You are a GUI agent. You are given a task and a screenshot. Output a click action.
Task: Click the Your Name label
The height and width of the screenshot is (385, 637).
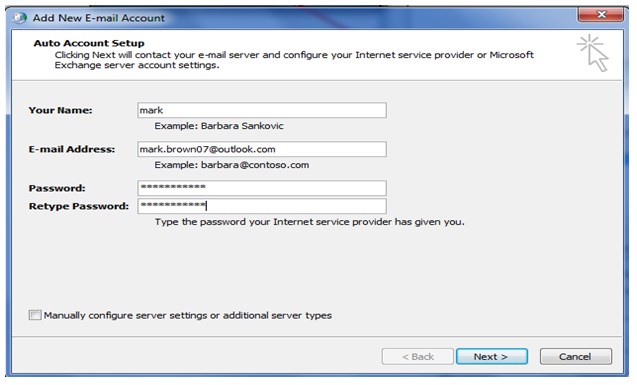60,110
